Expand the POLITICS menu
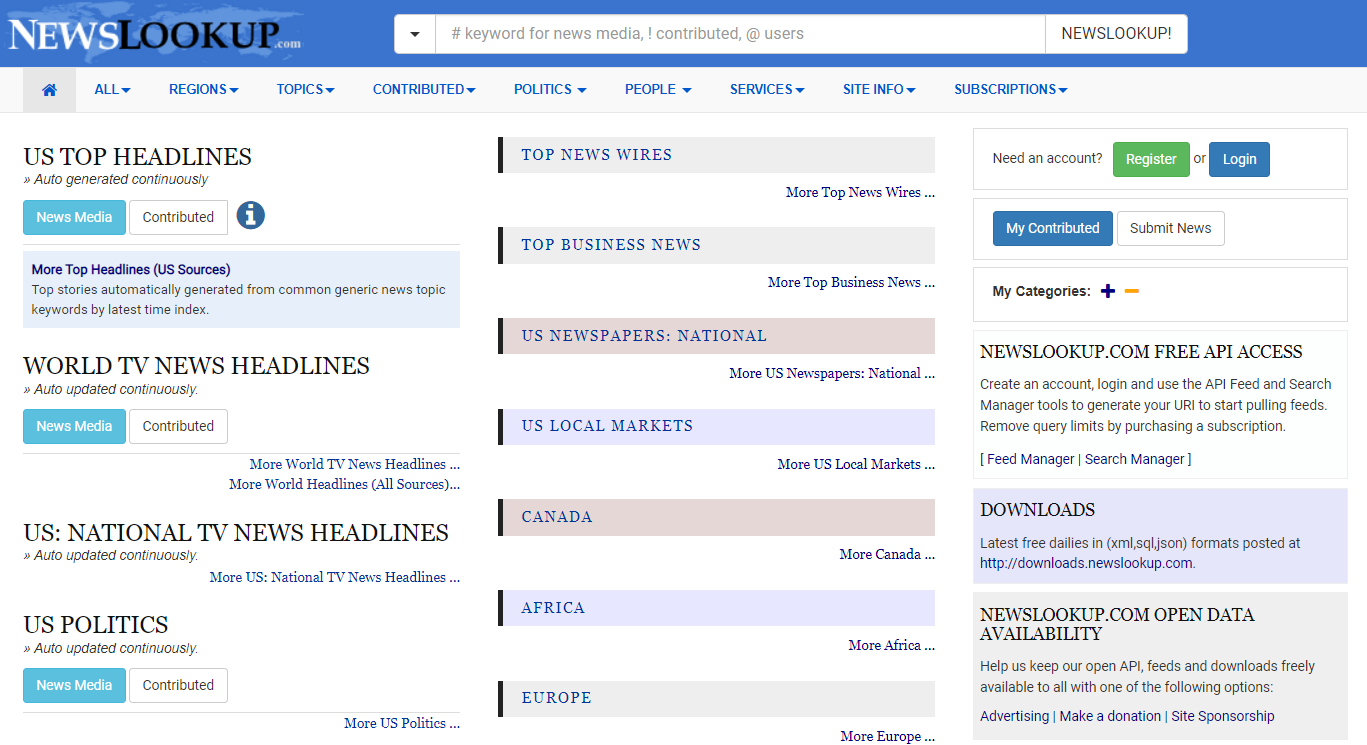1367x745 pixels. 550,89
